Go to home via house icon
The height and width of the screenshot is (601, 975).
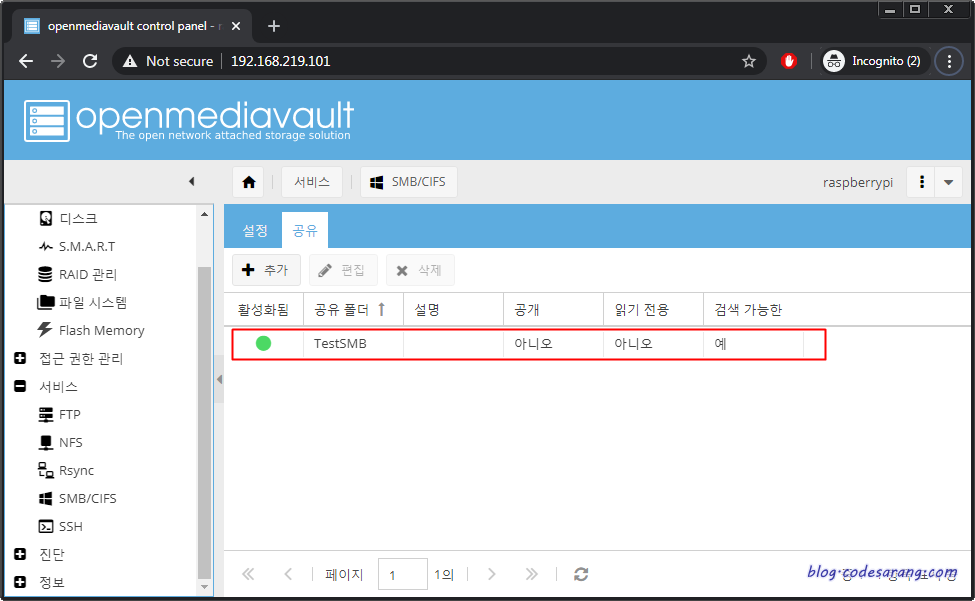(x=249, y=182)
